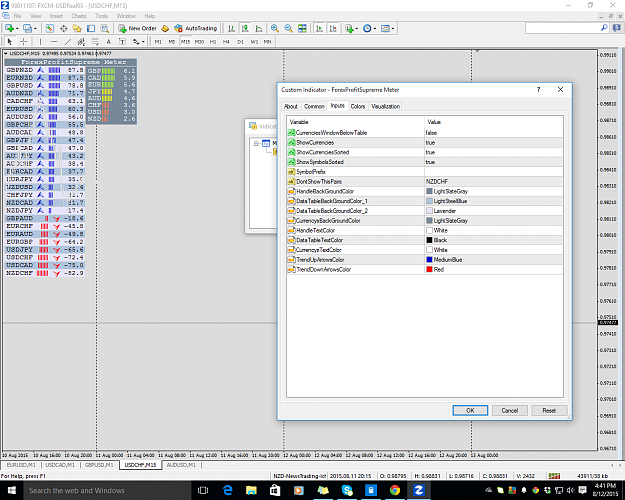Select the Text 'A' drawing tool

pyautogui.click(x=108, y=41)
